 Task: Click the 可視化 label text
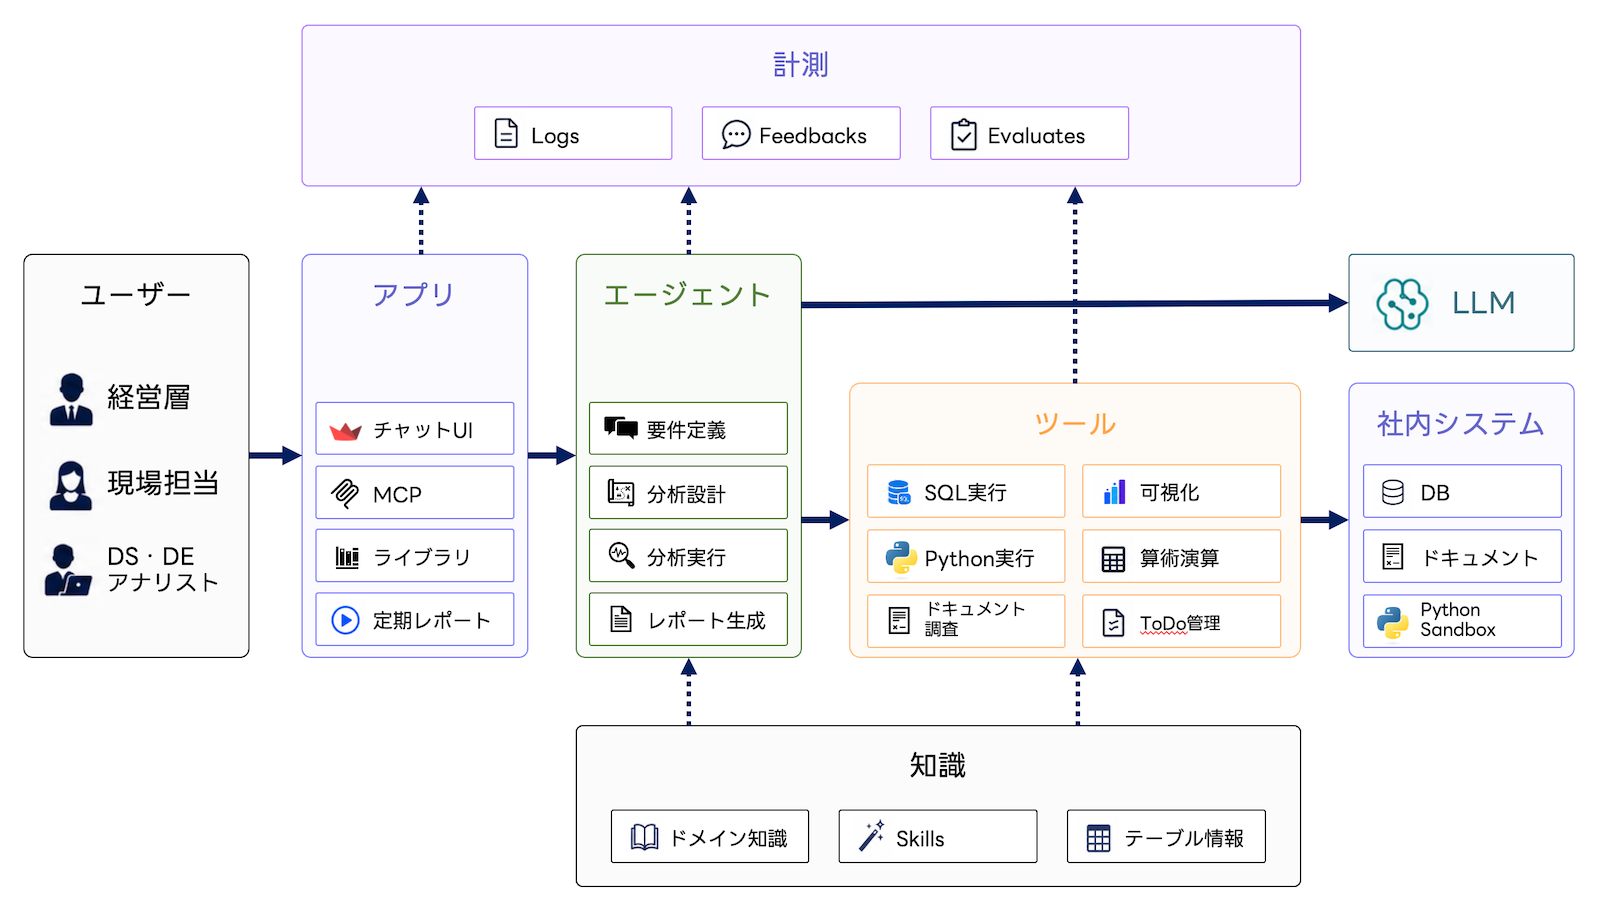click(x=1170, y=492)
